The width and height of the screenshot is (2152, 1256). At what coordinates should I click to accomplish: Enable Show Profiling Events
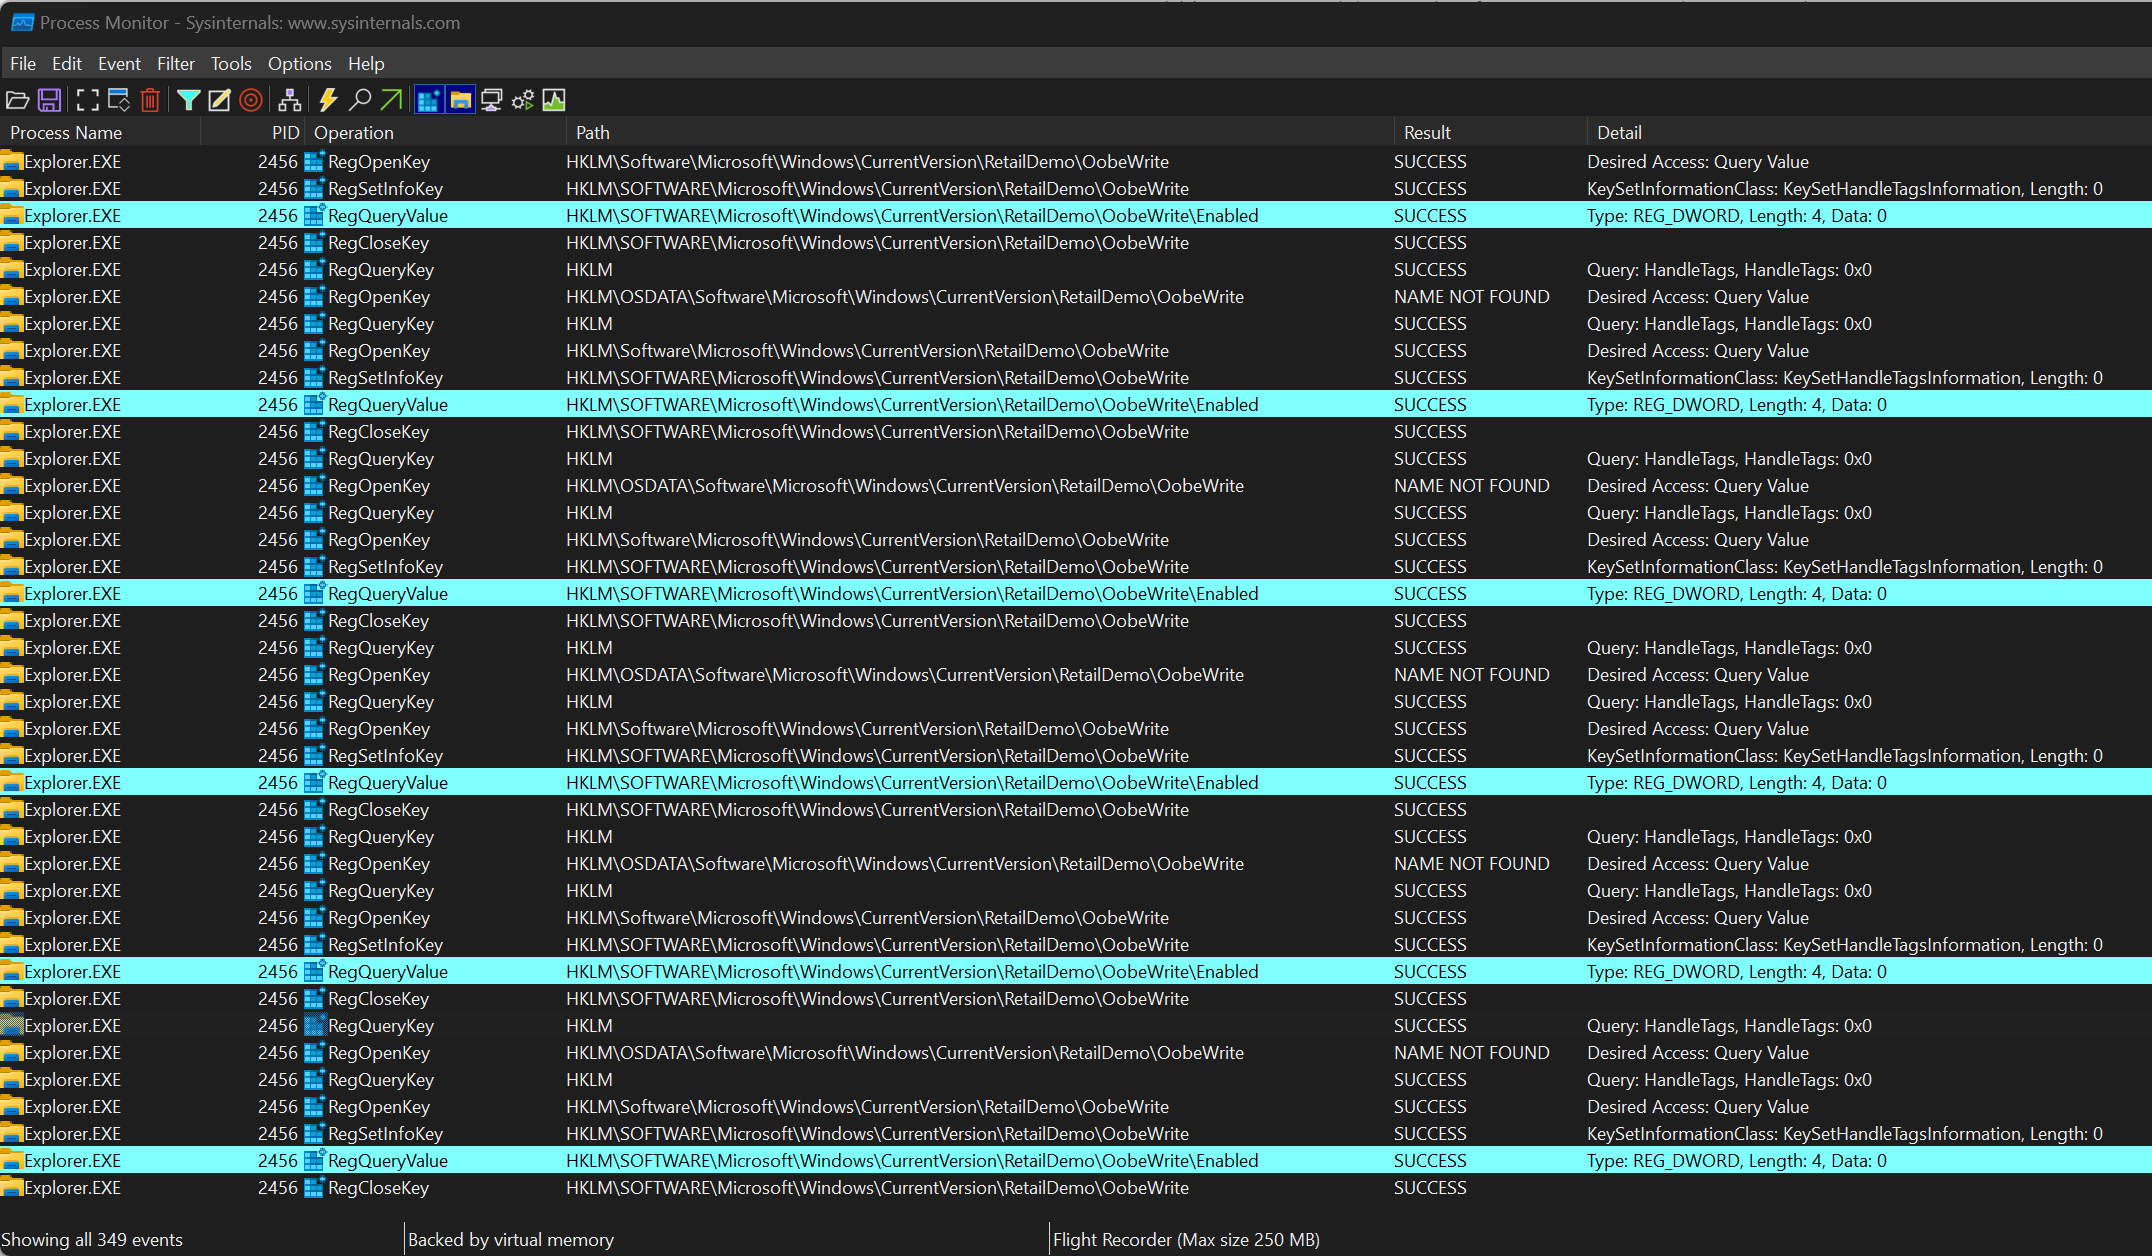pyautogui.click(x=553, y=99)
